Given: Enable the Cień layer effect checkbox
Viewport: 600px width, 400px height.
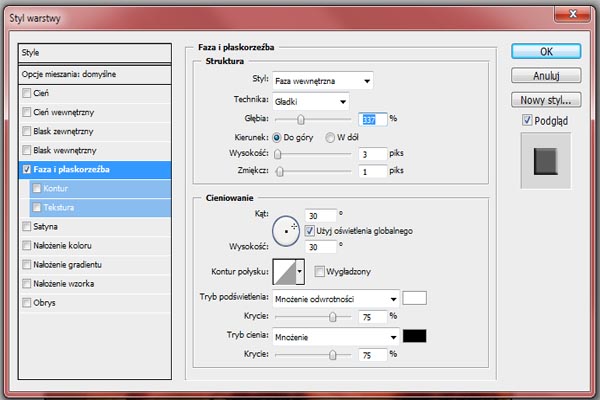Looking at the screenshot, I should click(28, 93).
